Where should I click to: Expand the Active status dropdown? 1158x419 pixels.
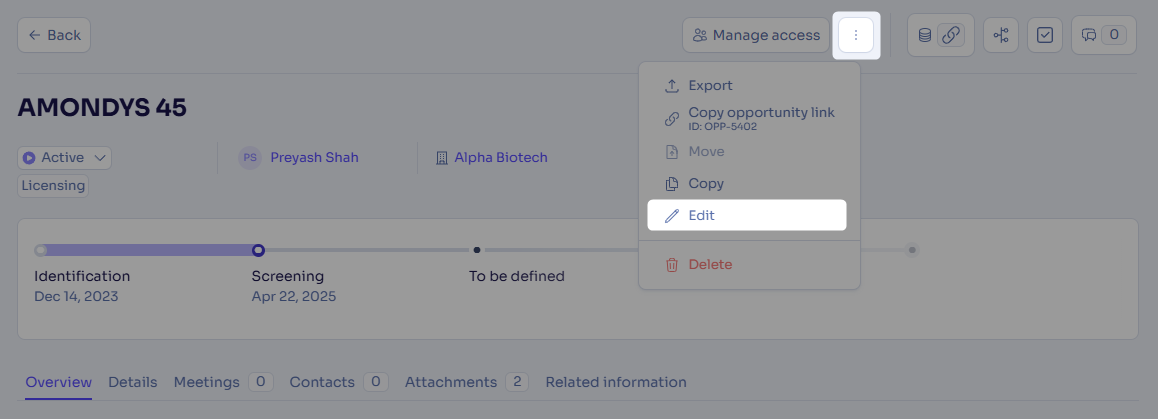coord(64,157)
